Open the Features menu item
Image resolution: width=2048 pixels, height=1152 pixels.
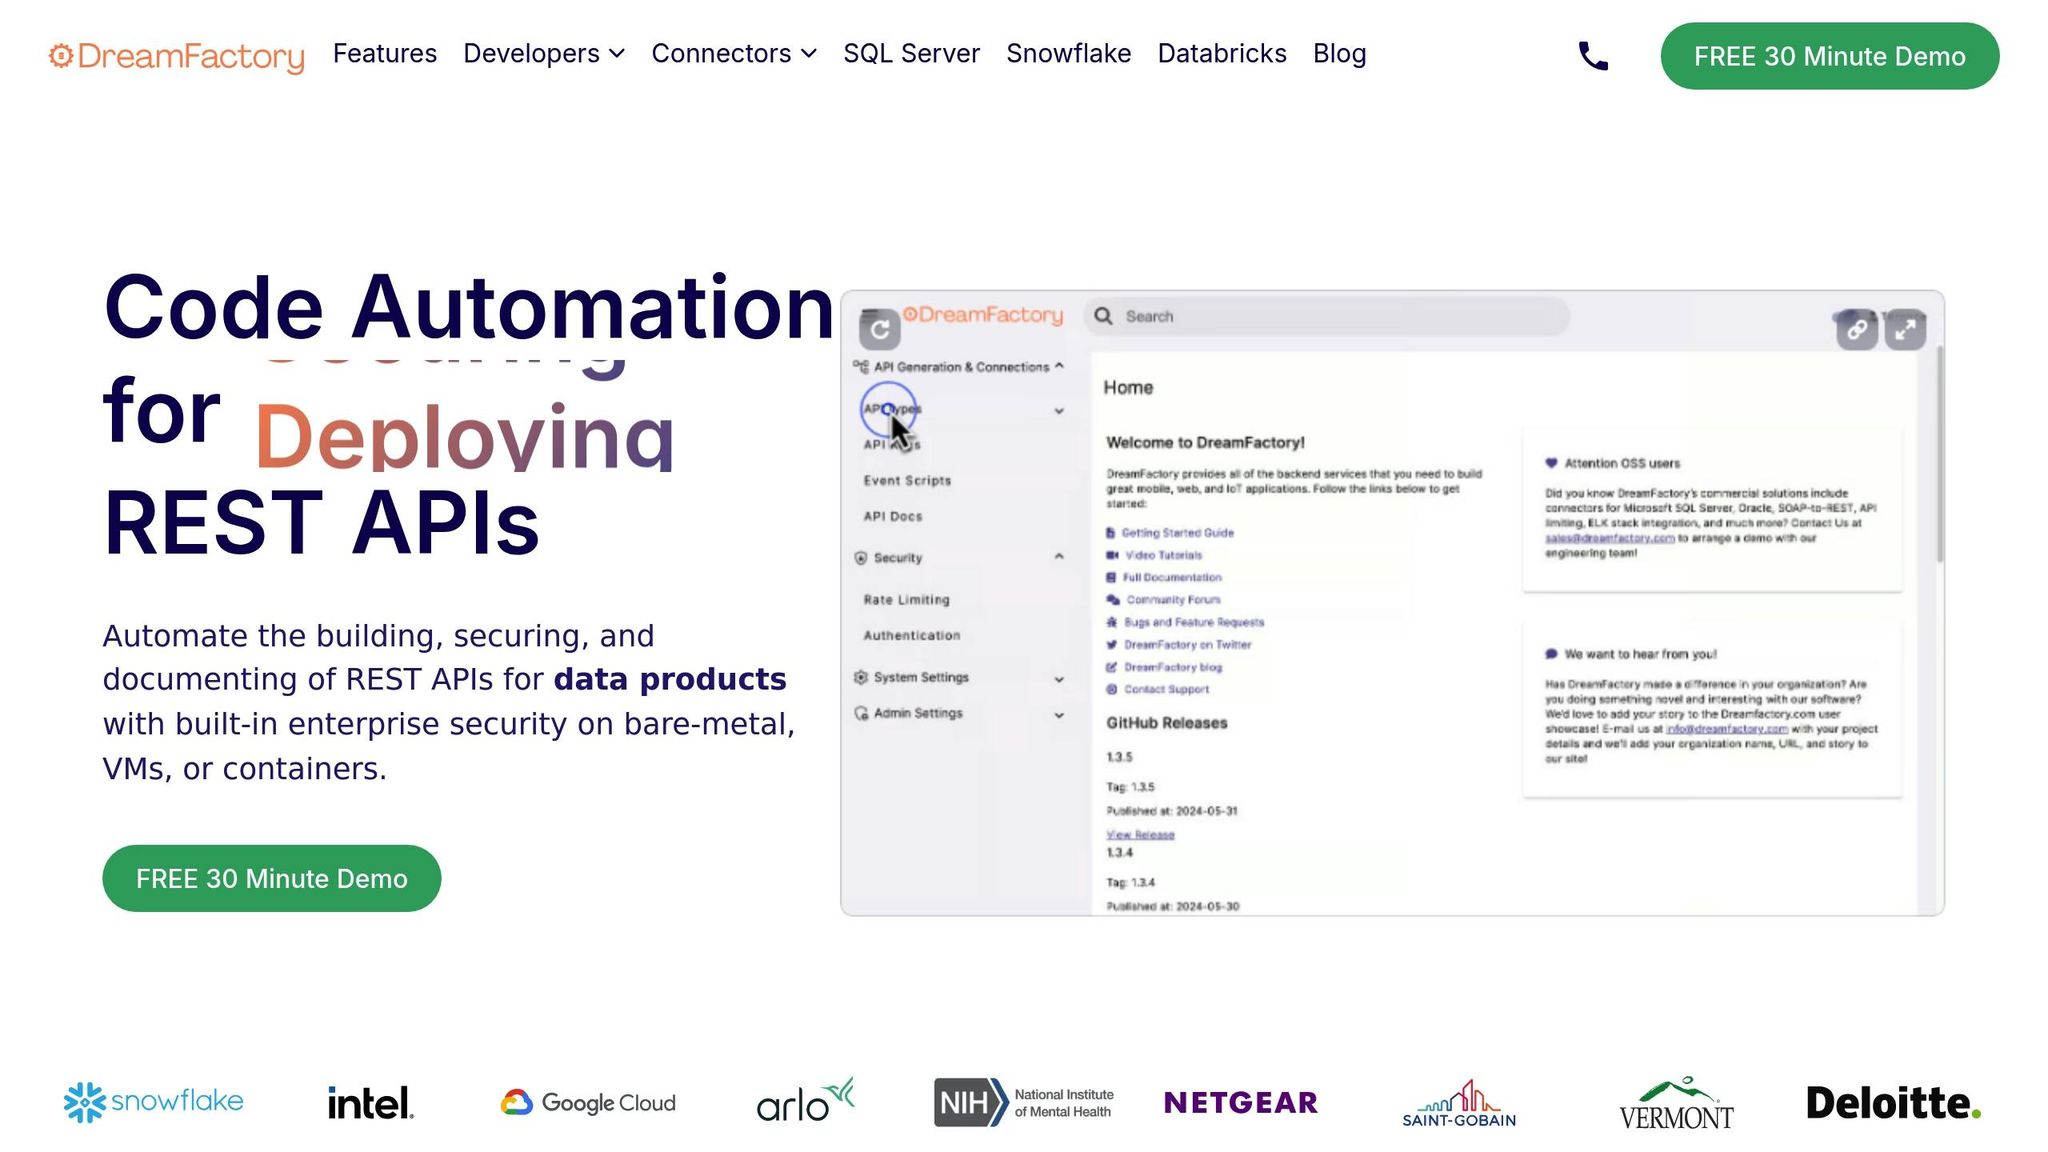click(384, 54)
